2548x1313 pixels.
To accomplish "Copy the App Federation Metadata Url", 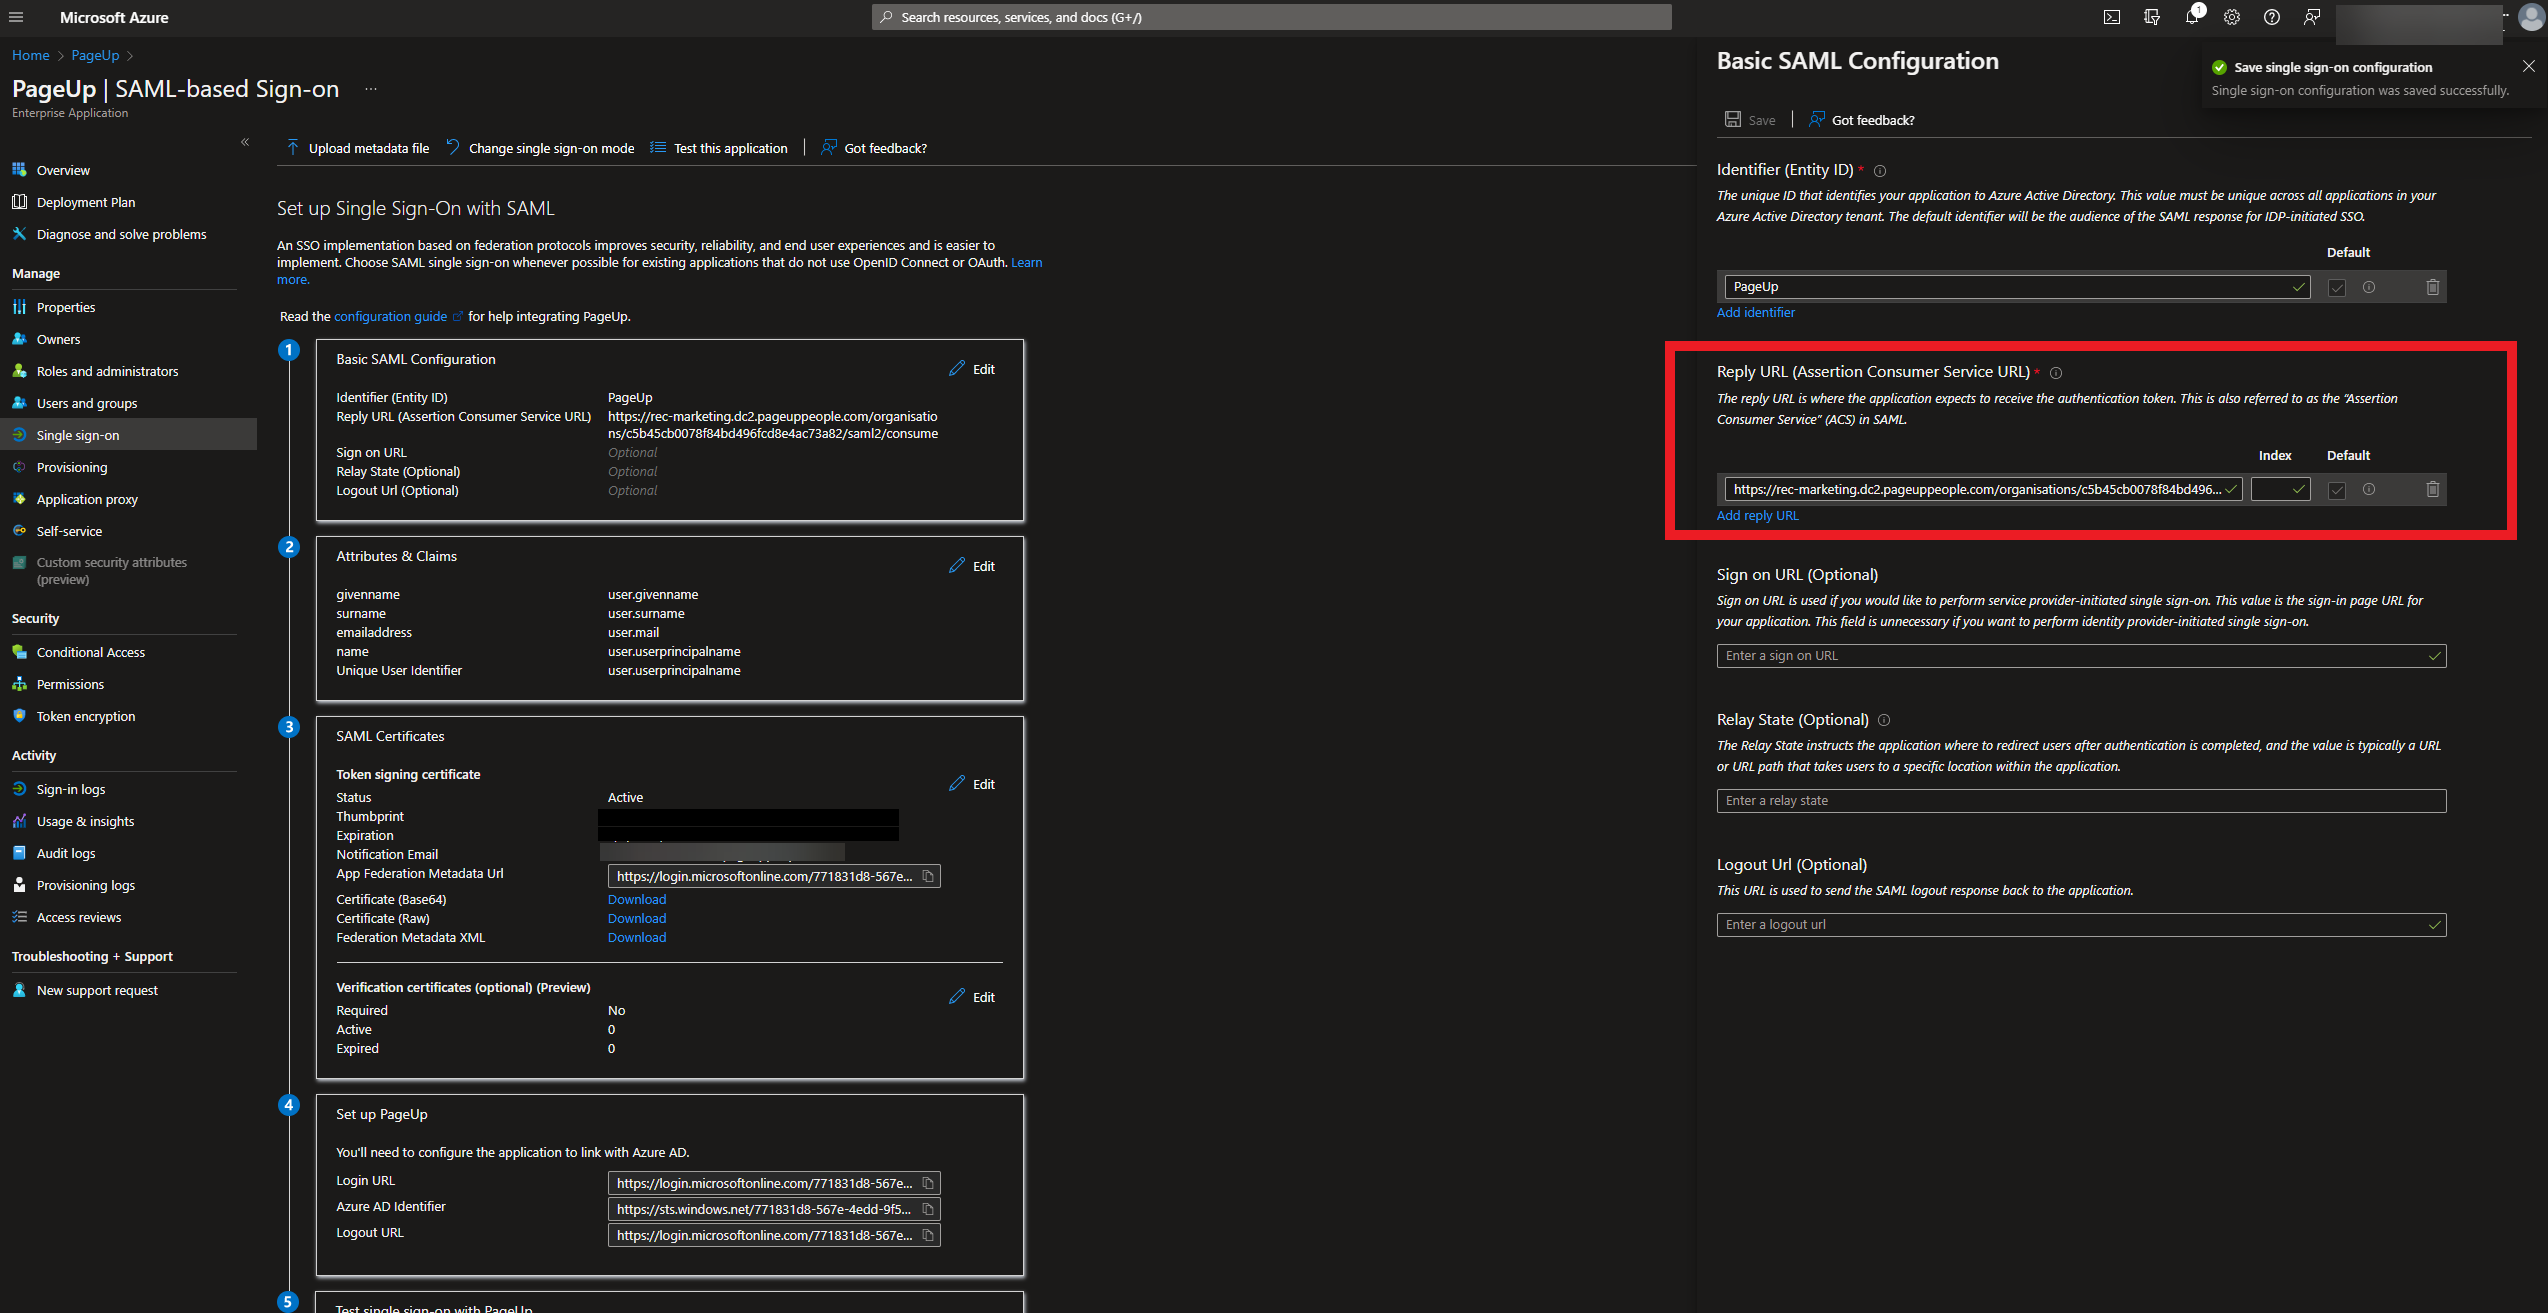I will 928,876.
